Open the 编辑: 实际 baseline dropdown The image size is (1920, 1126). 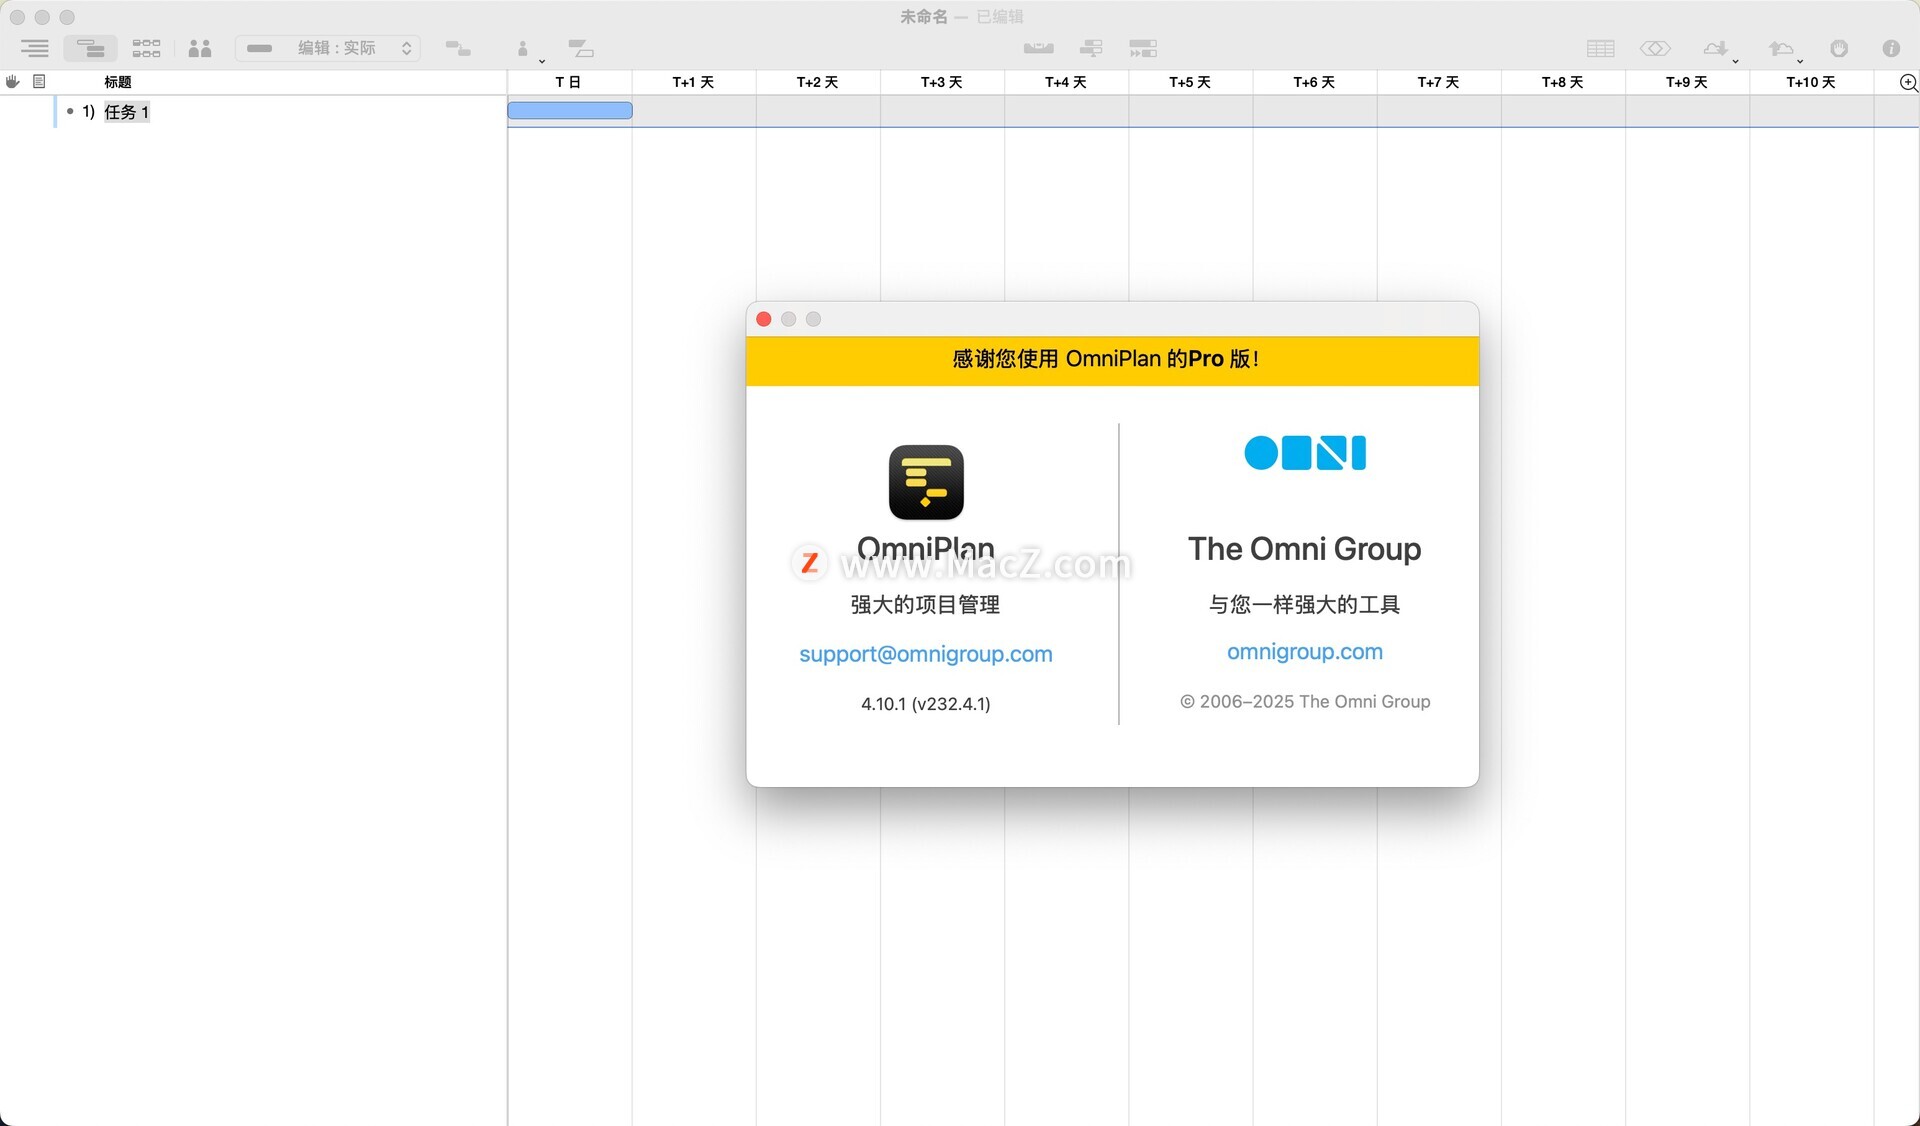[x=329, y=48]
